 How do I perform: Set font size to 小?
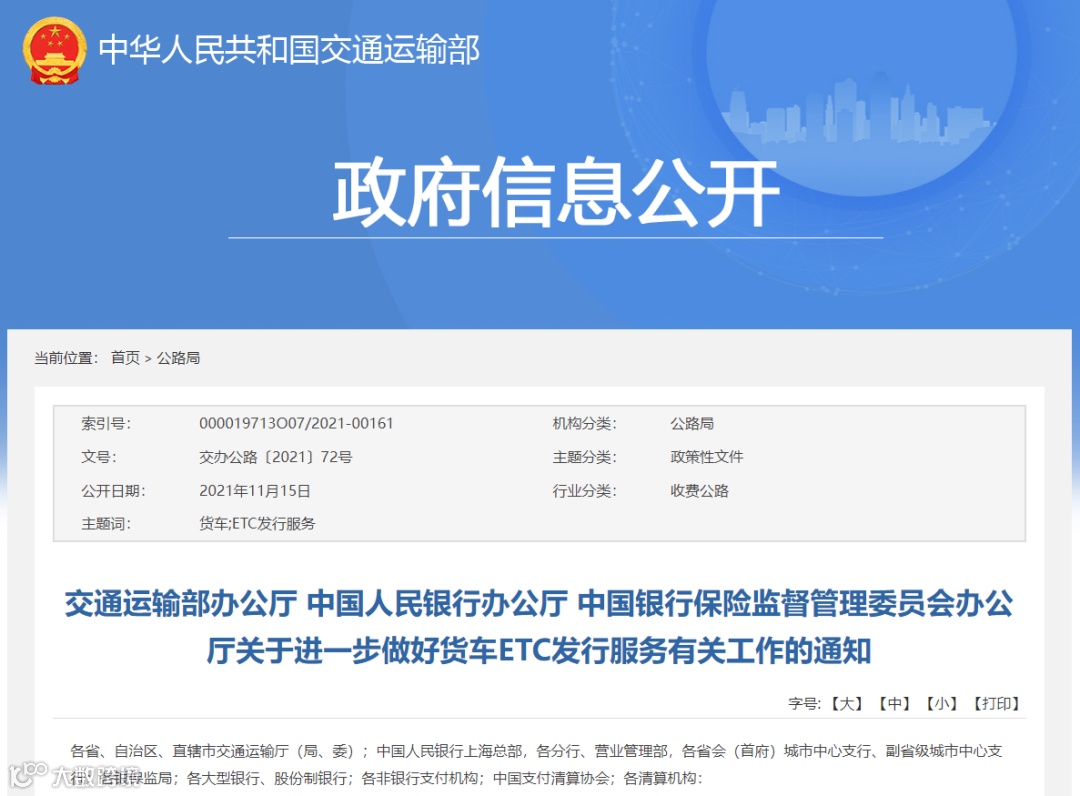pyautogui.click(x=942, y=704)
